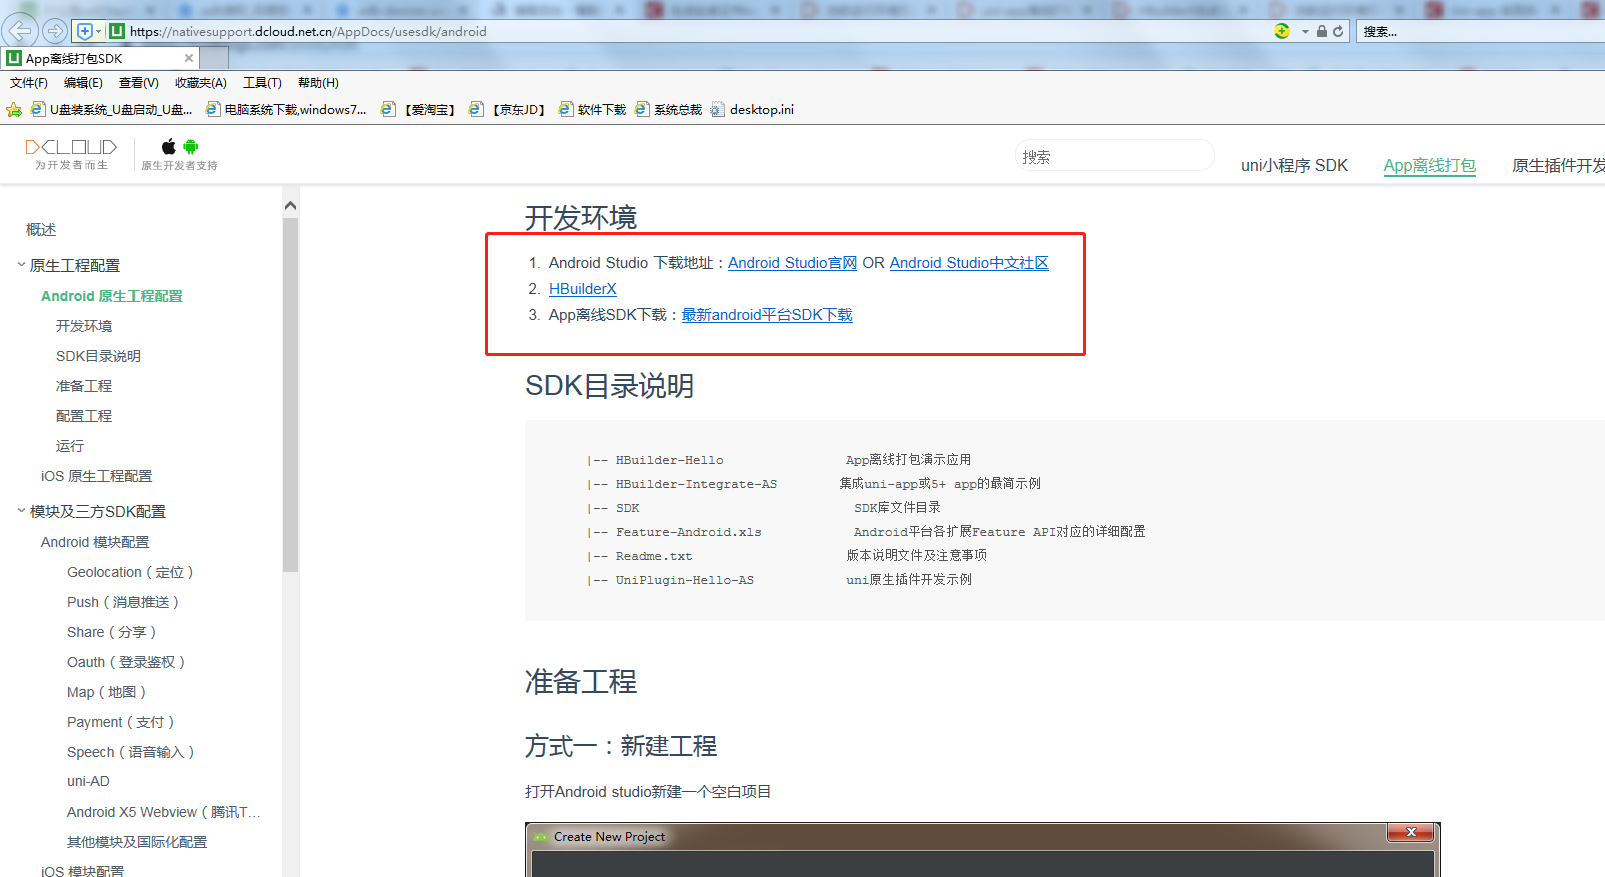This screenshot has width=1605, height=877.
Task: Open the address bar history dropdown arrow
Action: point(1305,32)
